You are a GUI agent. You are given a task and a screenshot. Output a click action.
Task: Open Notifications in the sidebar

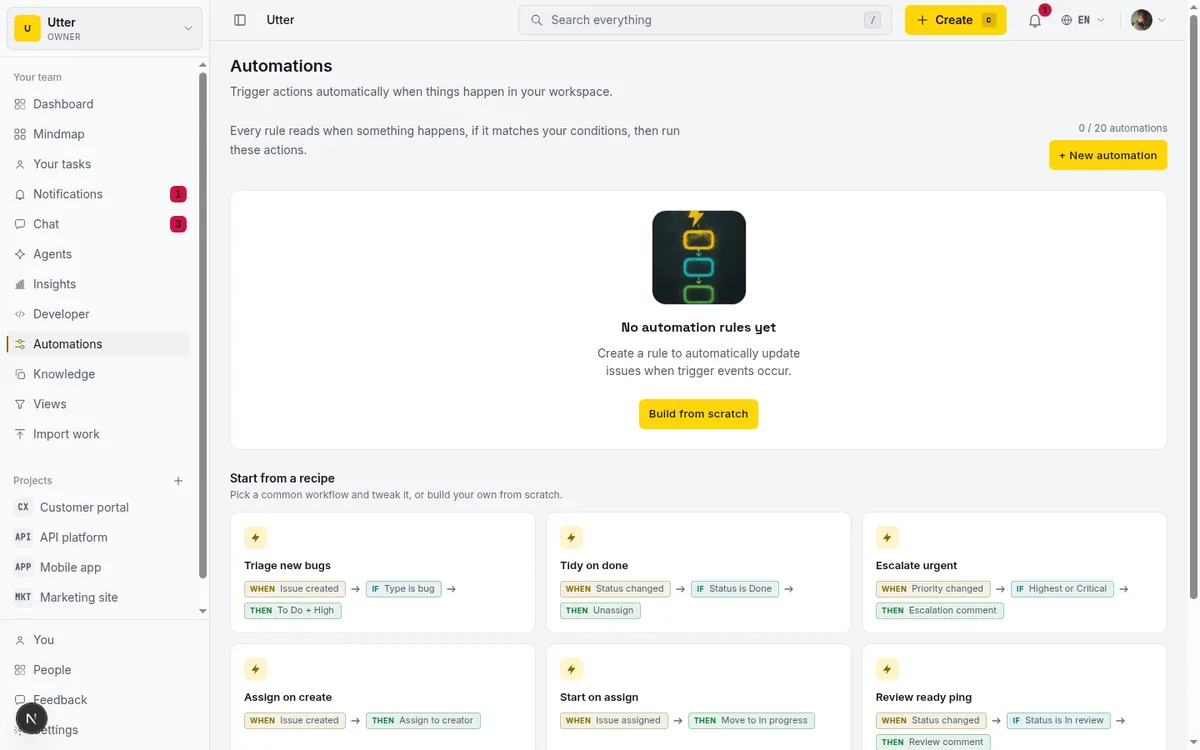(x=97, y=194)
